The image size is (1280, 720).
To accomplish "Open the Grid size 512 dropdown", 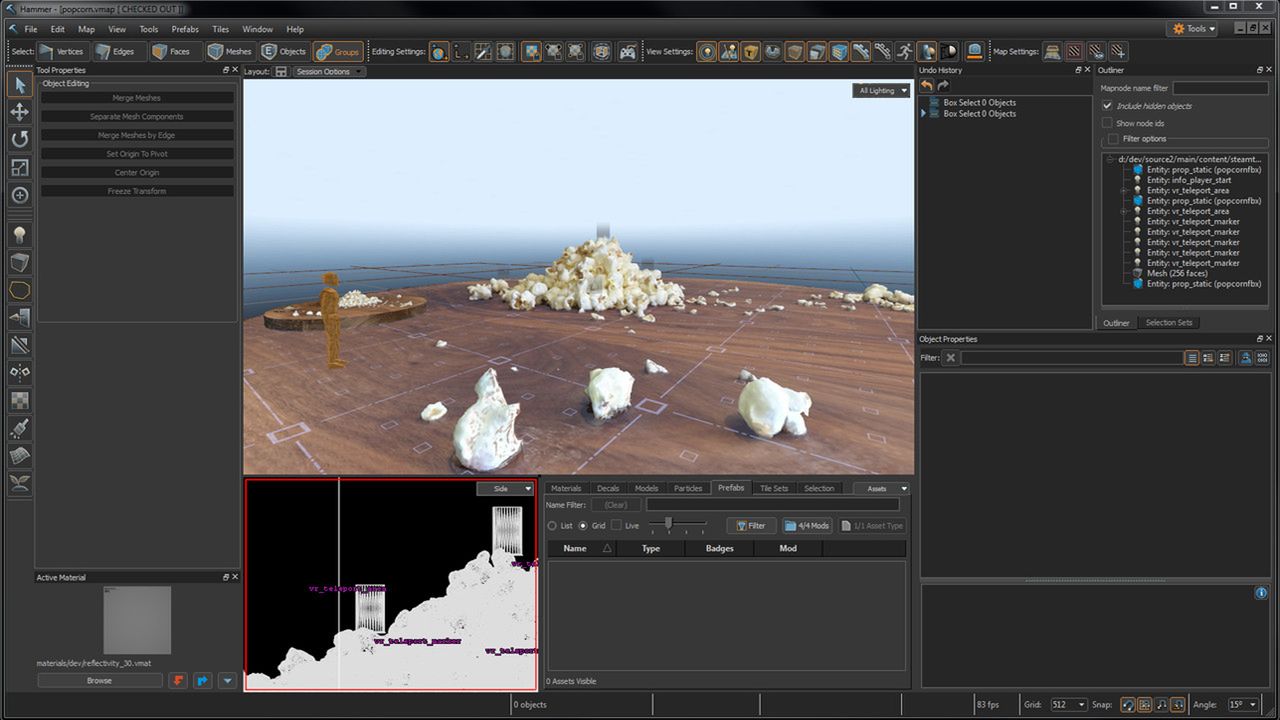I will [1068, 704].
